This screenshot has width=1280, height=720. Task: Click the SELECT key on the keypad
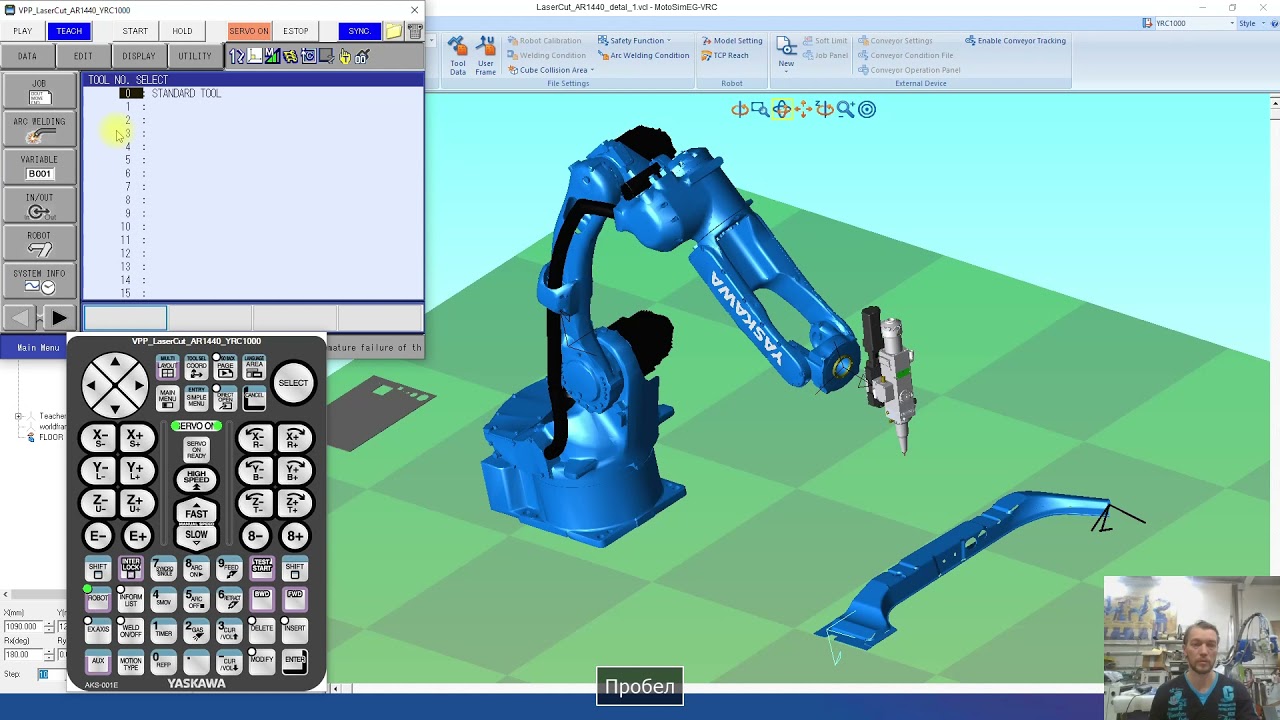click(x=293, y=383)
